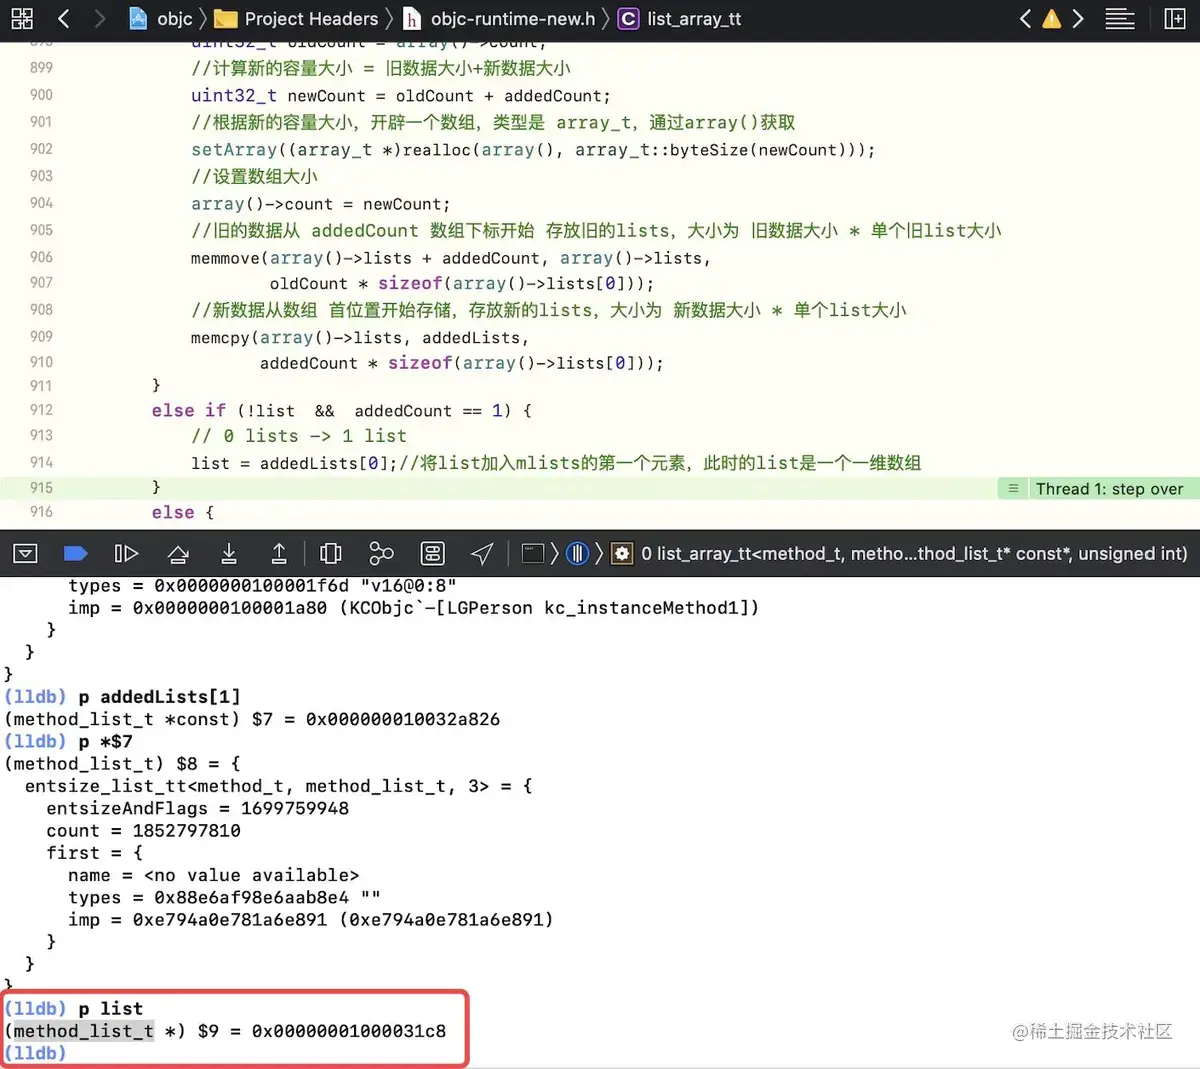Screen dimensions: 1200x1069
Task: Go forward in navigation history
Action: [x=98, y=18]
